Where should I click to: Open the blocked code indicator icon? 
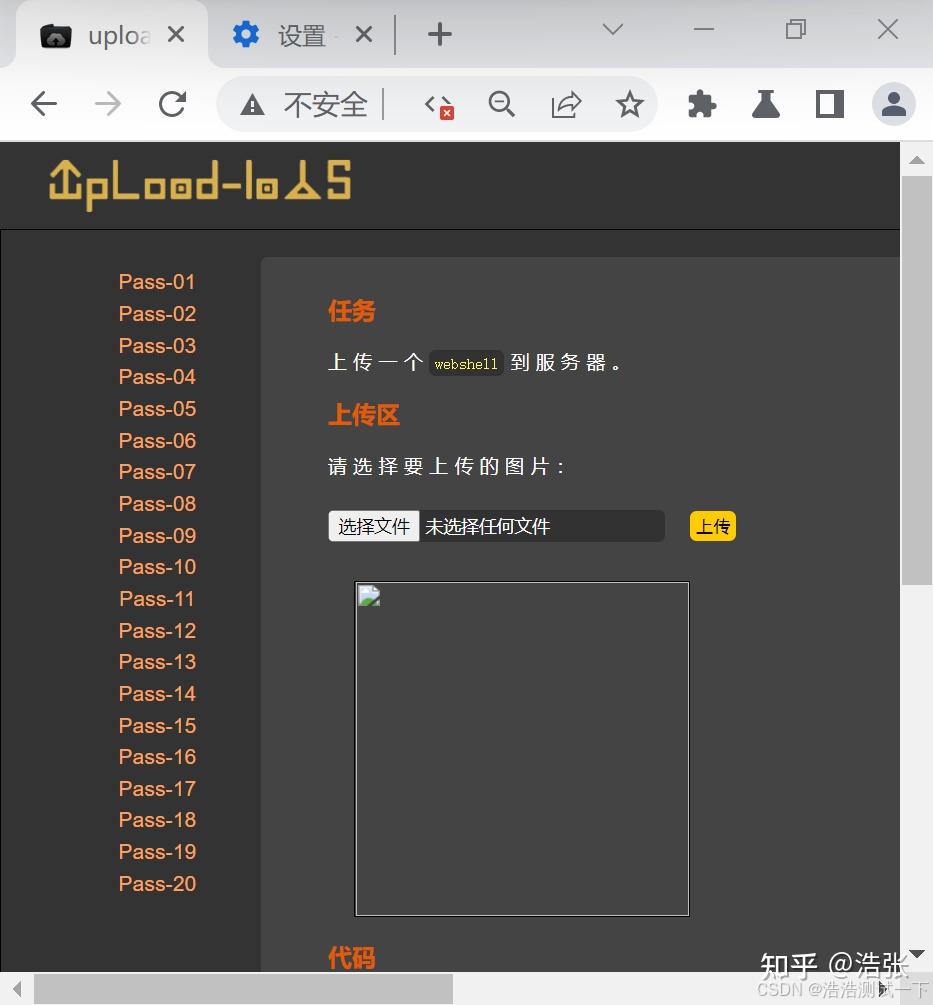439,106
